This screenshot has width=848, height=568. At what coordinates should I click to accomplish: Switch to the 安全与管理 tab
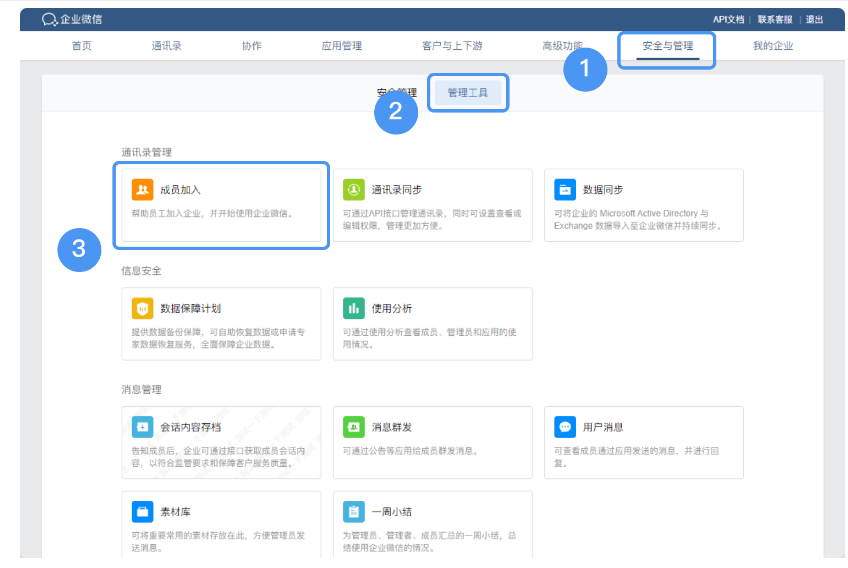[667, 46]
